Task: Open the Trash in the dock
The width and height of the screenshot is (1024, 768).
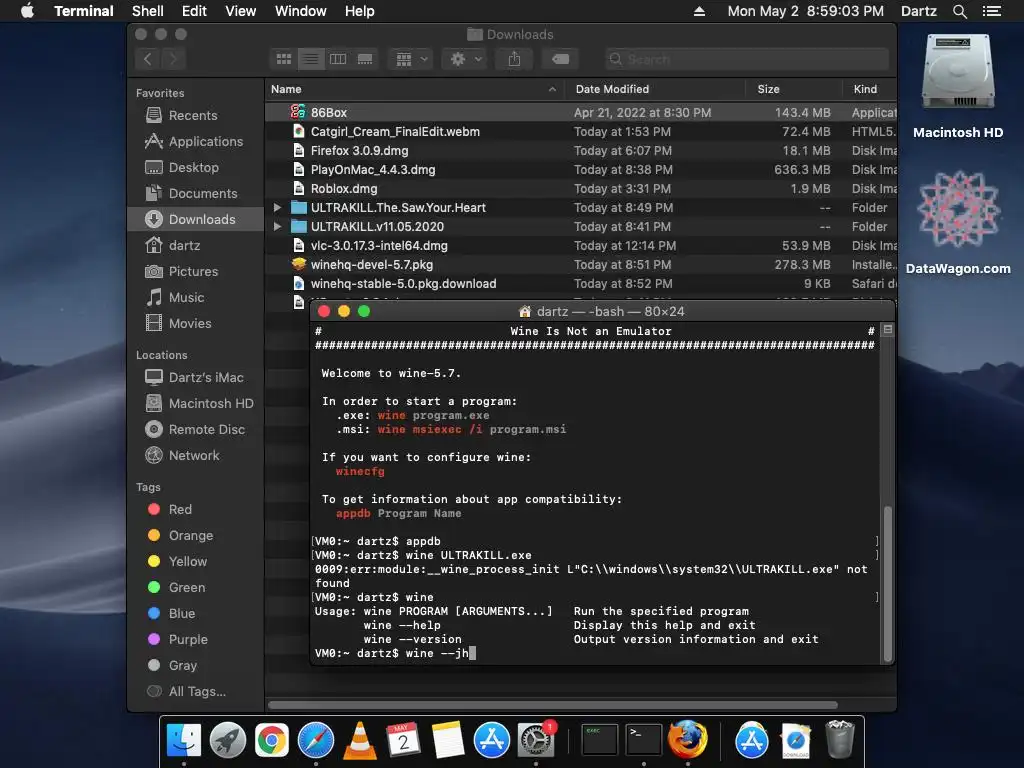Action: pyautogui.click(x=840, y=741)
